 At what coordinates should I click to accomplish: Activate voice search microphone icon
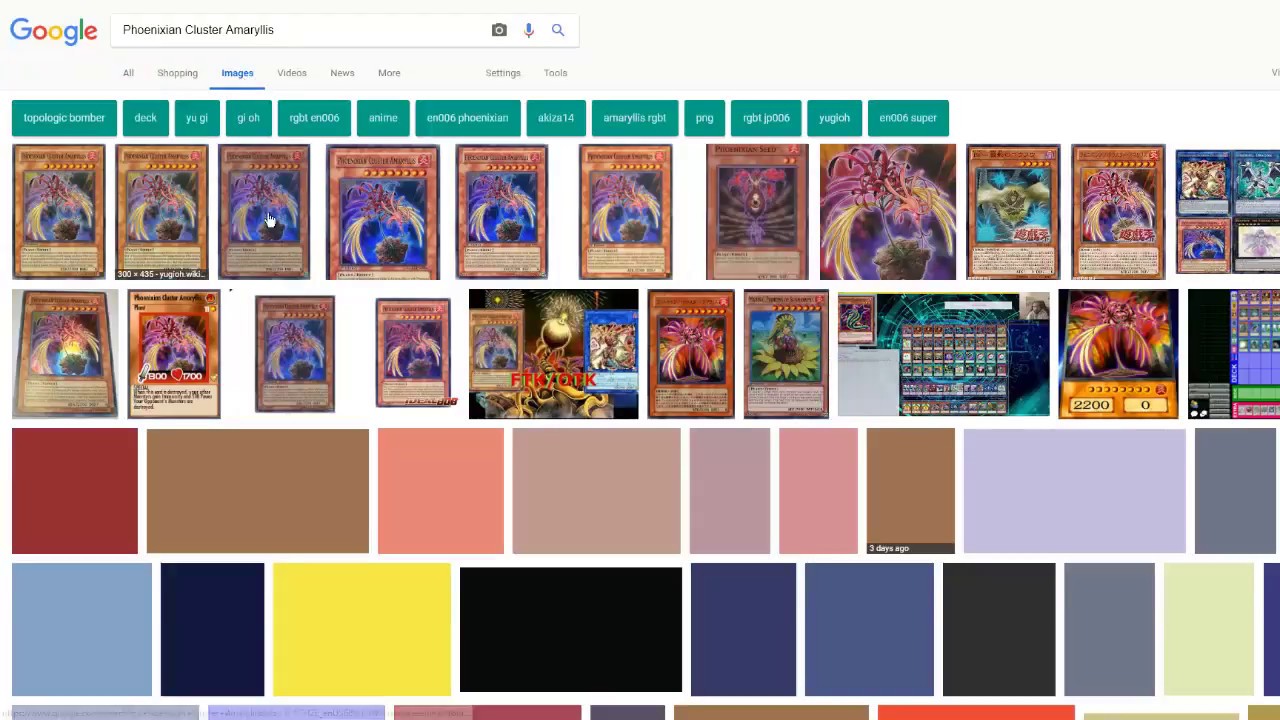pyautogui.click(x=529, y=30)
